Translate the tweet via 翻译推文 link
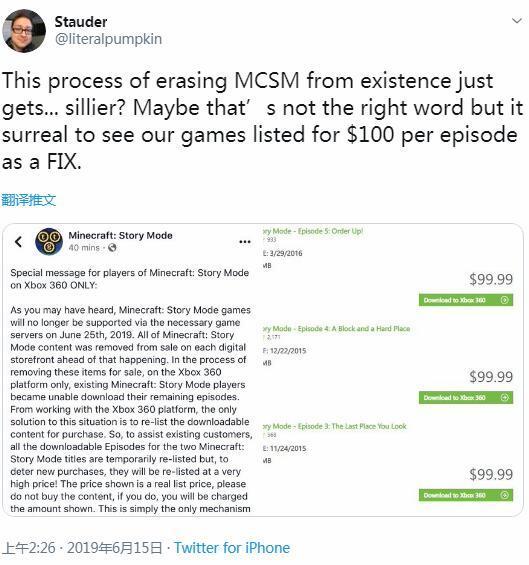 [x=28, y=200]
